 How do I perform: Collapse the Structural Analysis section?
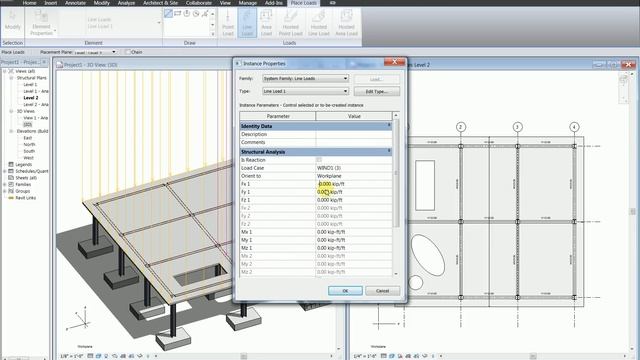point(389,151)
